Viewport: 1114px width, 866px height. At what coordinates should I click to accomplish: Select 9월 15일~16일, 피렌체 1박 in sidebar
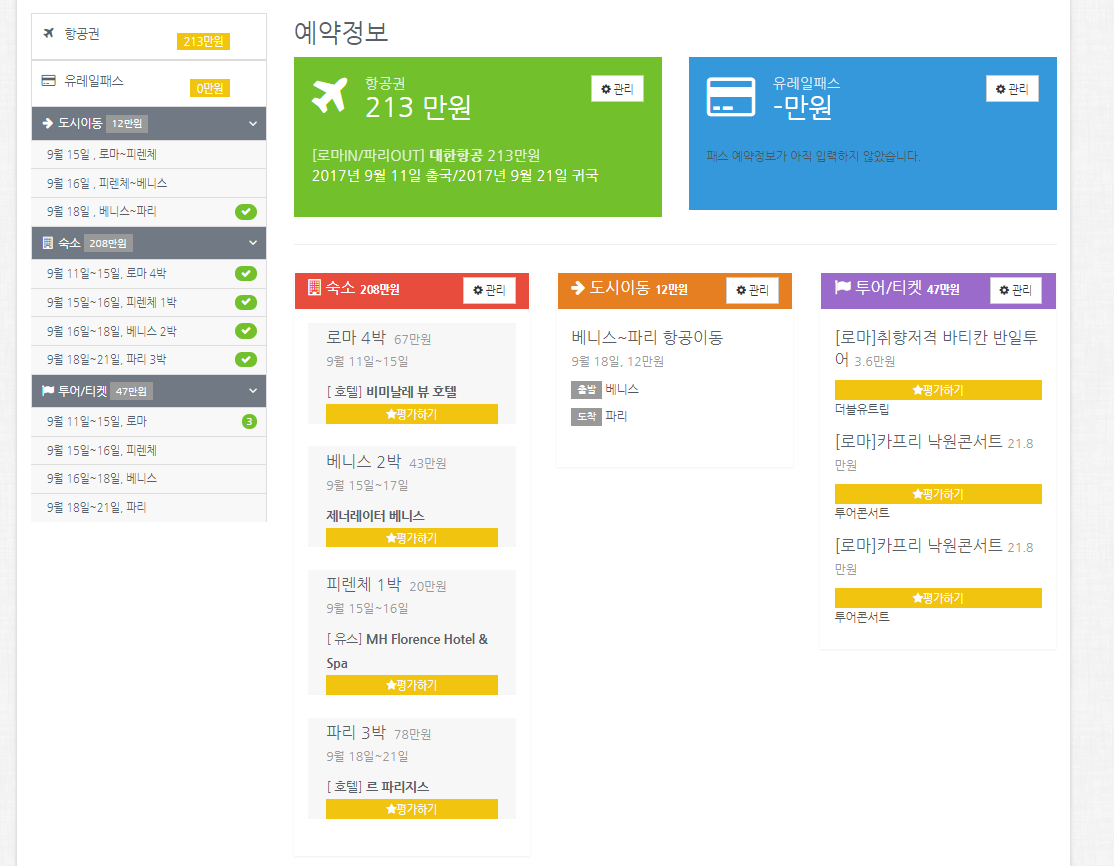pos(149,303)
